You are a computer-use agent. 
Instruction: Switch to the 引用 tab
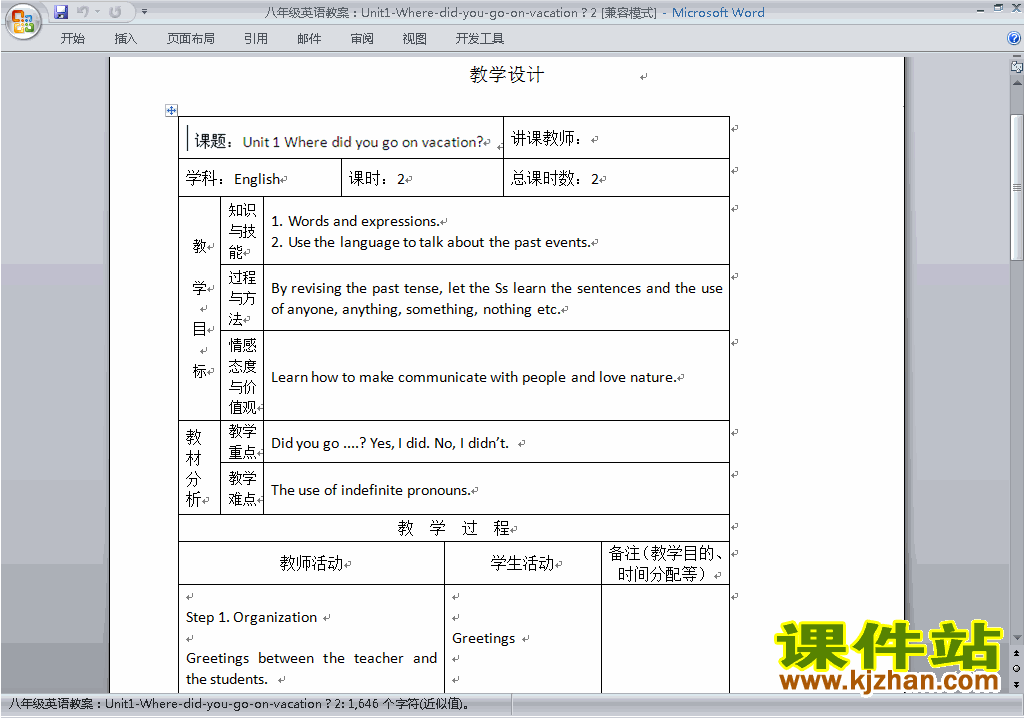[256, 39]
